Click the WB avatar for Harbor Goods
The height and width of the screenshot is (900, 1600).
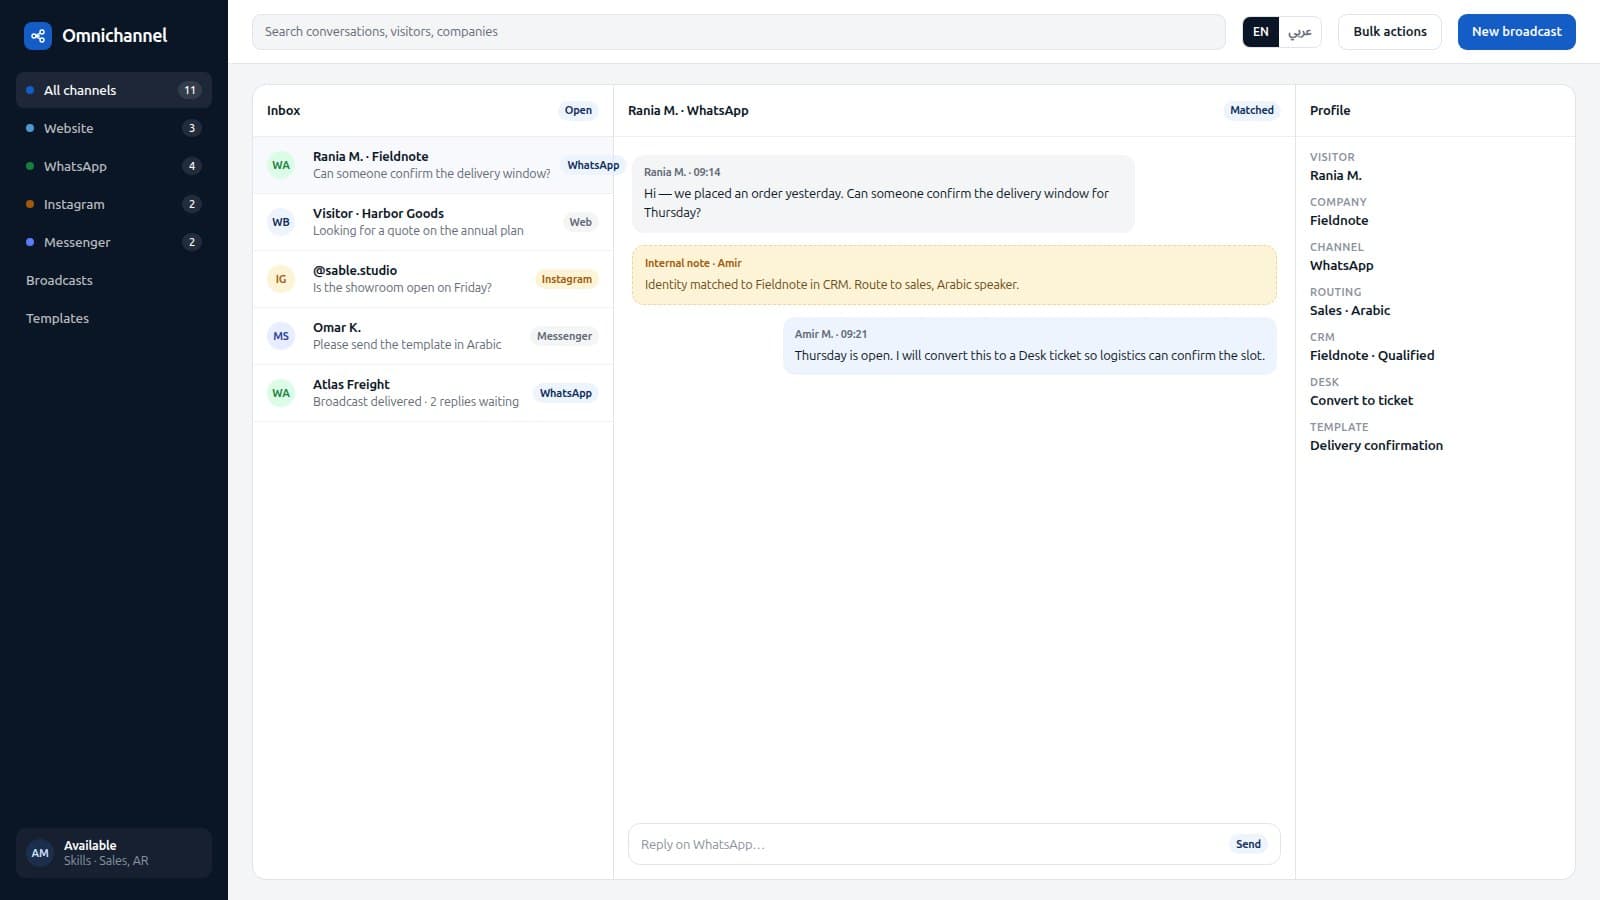click(281, 222)
